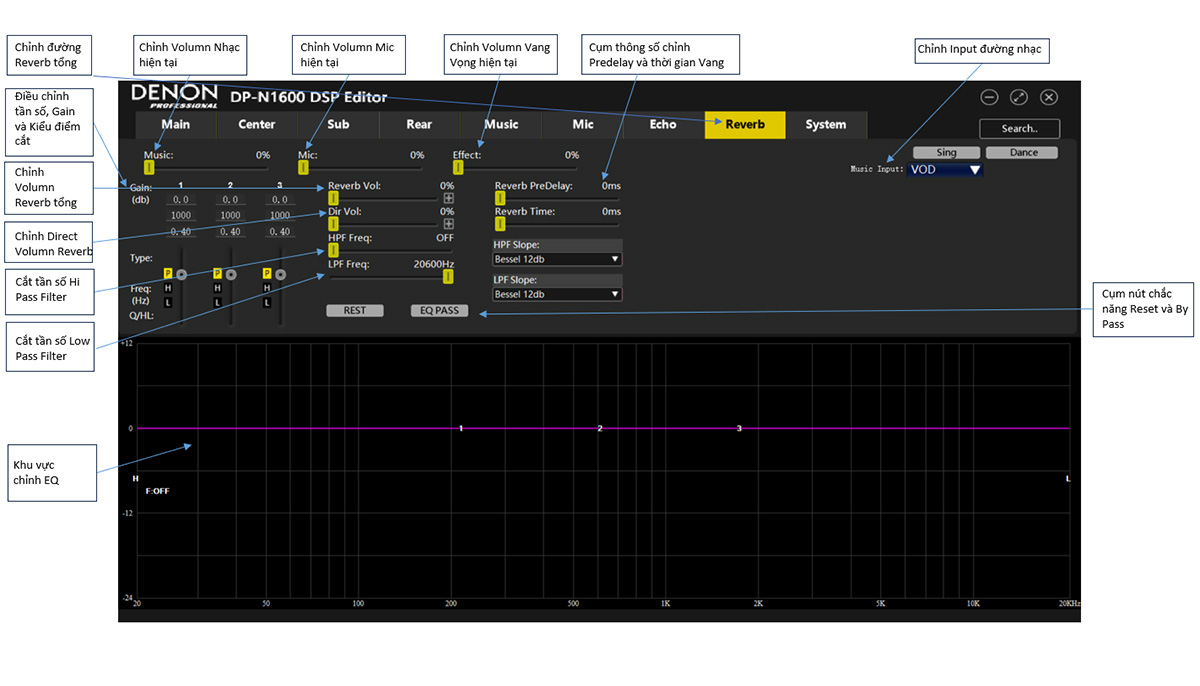1200x686 pixels.
Task: Select EQ point 1 on the graph
Action: 461,428
